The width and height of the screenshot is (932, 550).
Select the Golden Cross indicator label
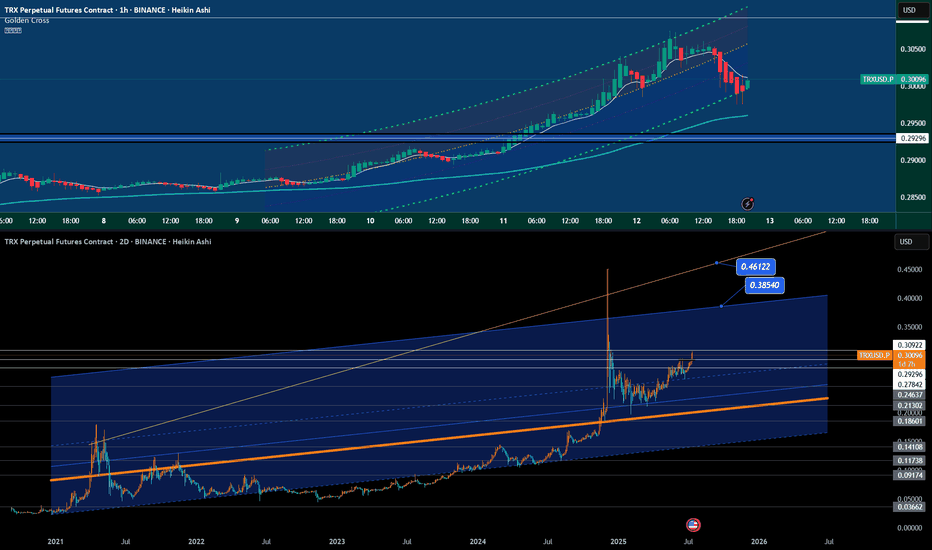click(27, 20)
